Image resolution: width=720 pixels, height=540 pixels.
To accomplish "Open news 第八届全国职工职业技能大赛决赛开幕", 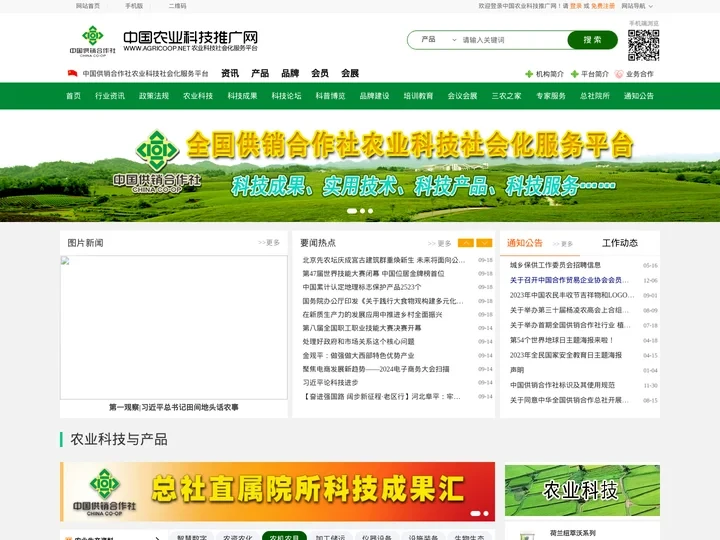I will click(362, 328).
